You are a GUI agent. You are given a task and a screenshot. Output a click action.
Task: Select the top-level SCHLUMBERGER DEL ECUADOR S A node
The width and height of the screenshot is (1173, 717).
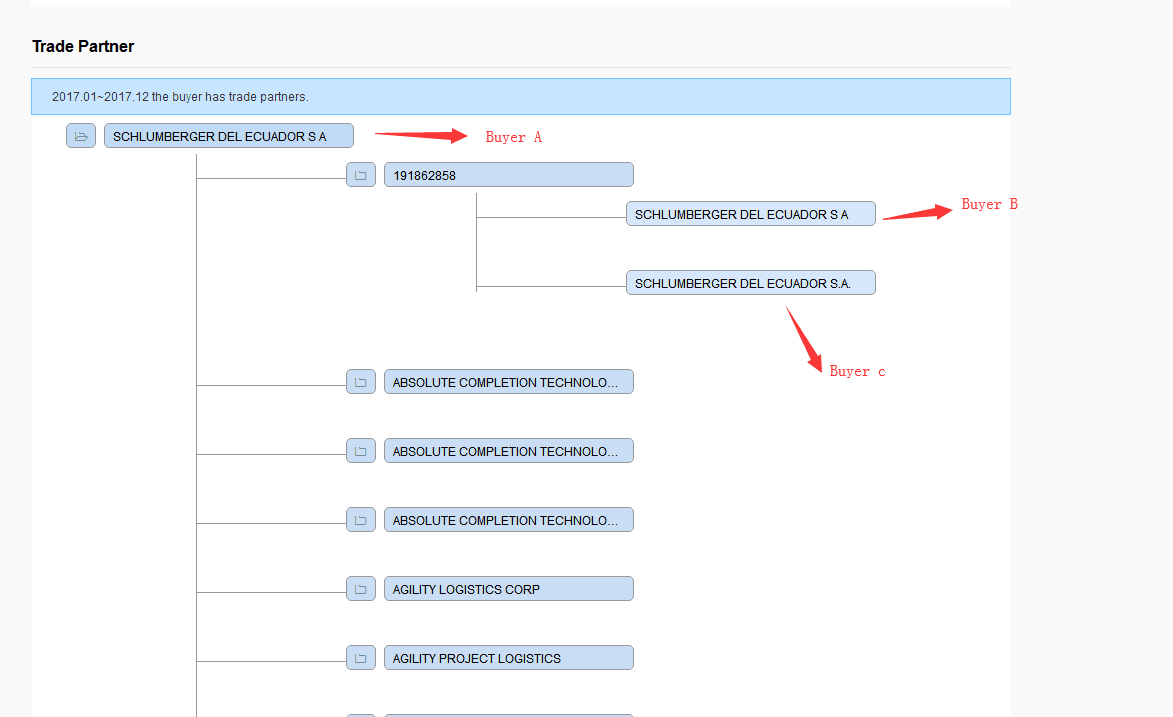coord(228,136)
